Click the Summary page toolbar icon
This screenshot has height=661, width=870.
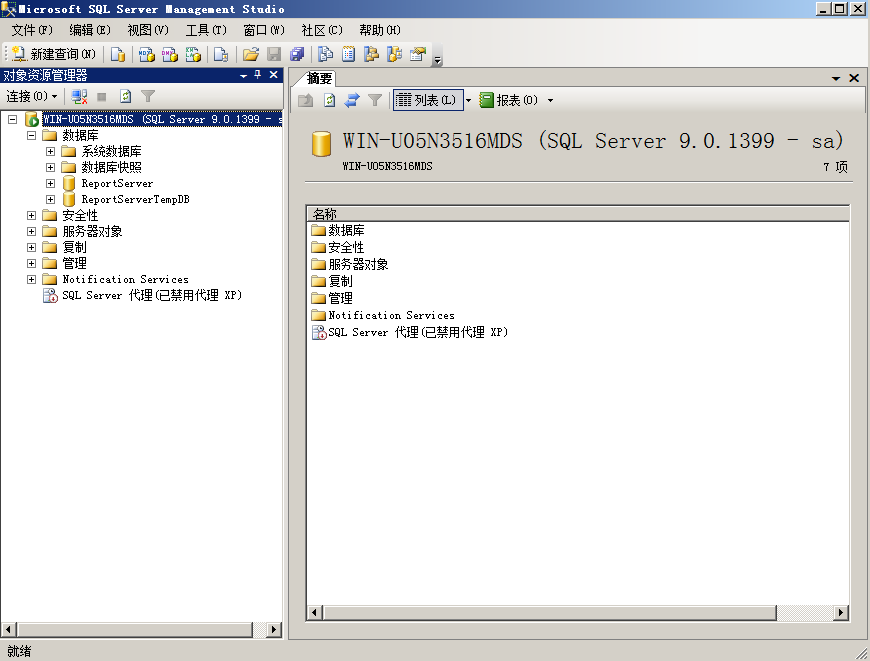(348, 54)
